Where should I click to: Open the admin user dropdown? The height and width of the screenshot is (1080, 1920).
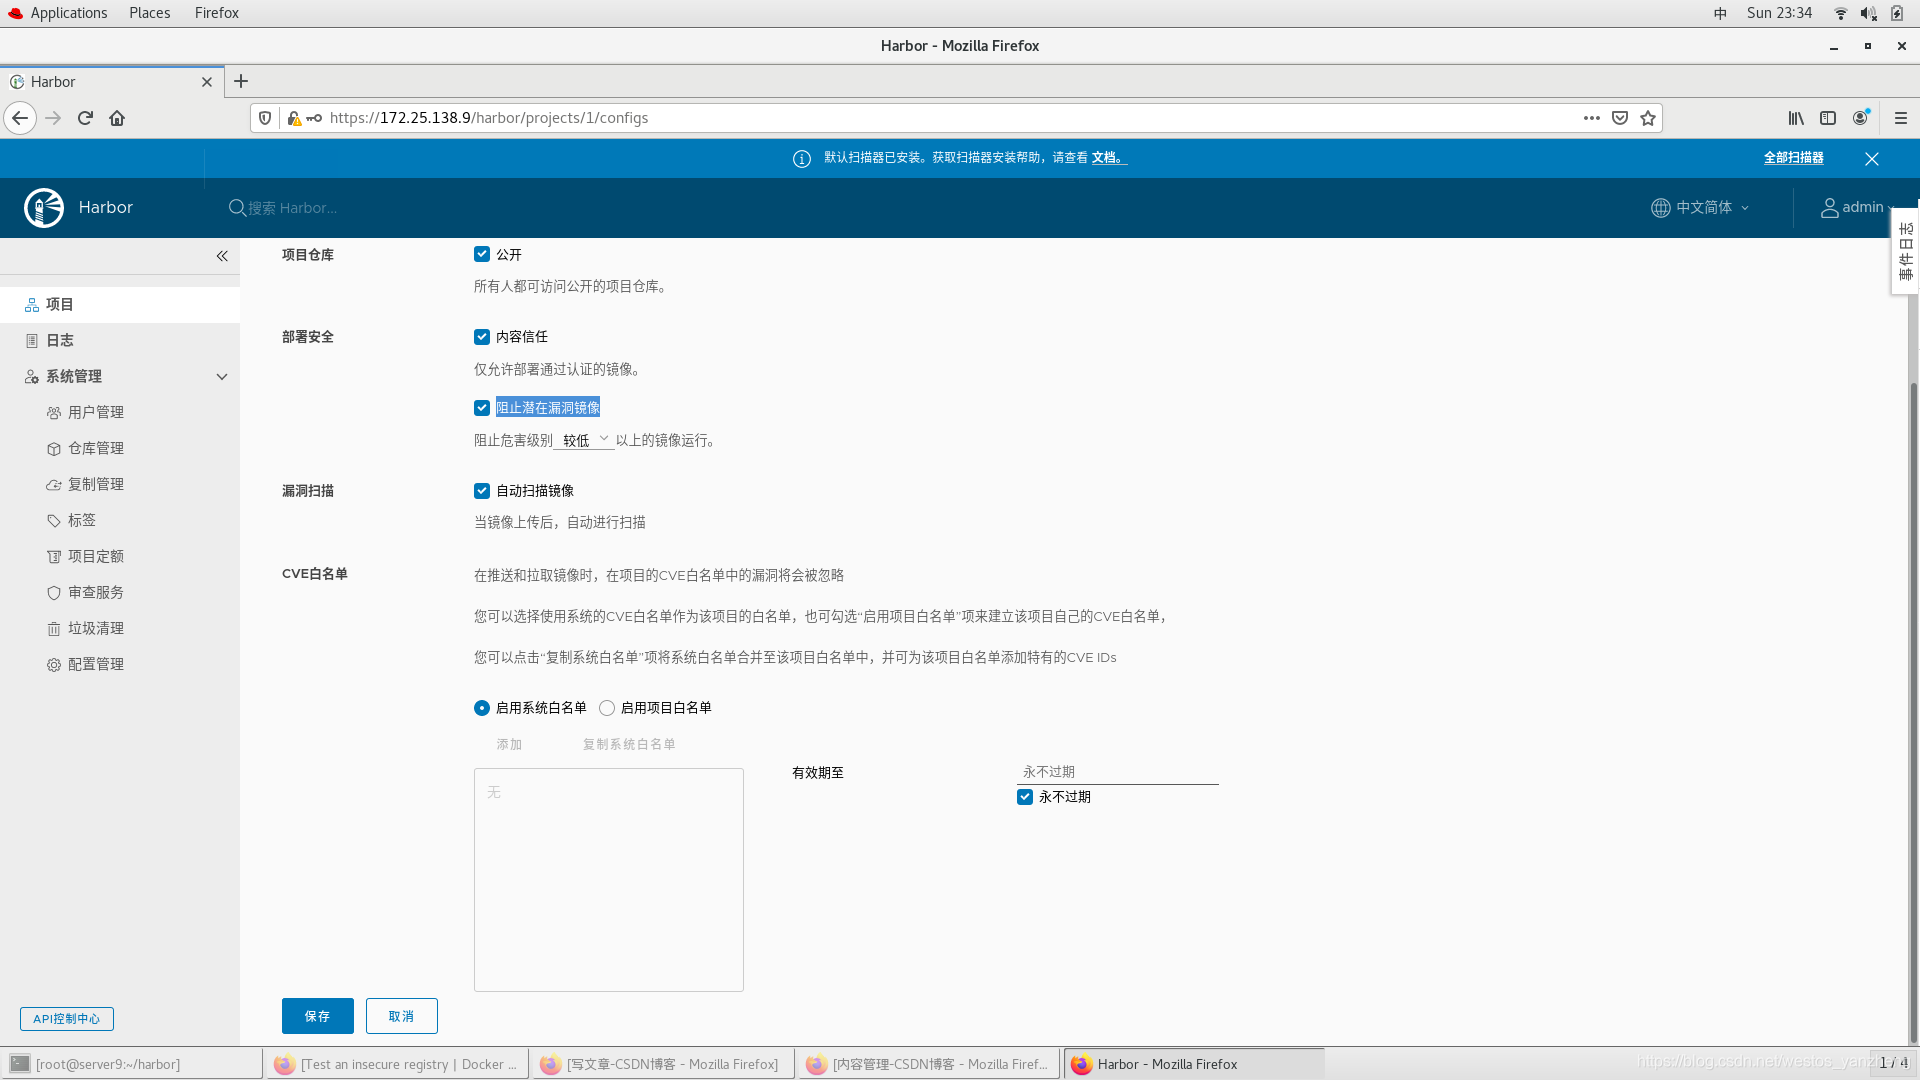1857,208
